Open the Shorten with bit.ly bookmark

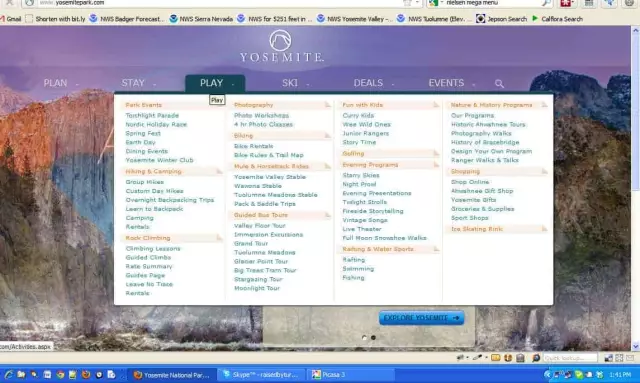tap(55, 19)
